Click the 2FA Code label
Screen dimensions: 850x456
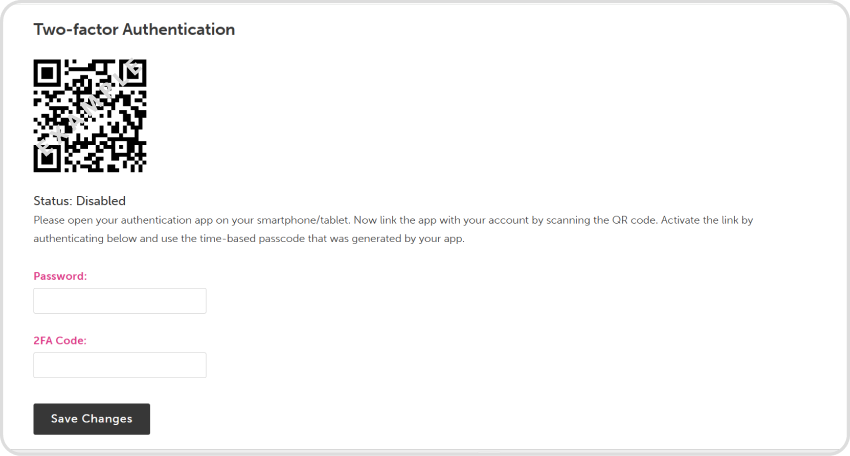[x=60, y=340]
